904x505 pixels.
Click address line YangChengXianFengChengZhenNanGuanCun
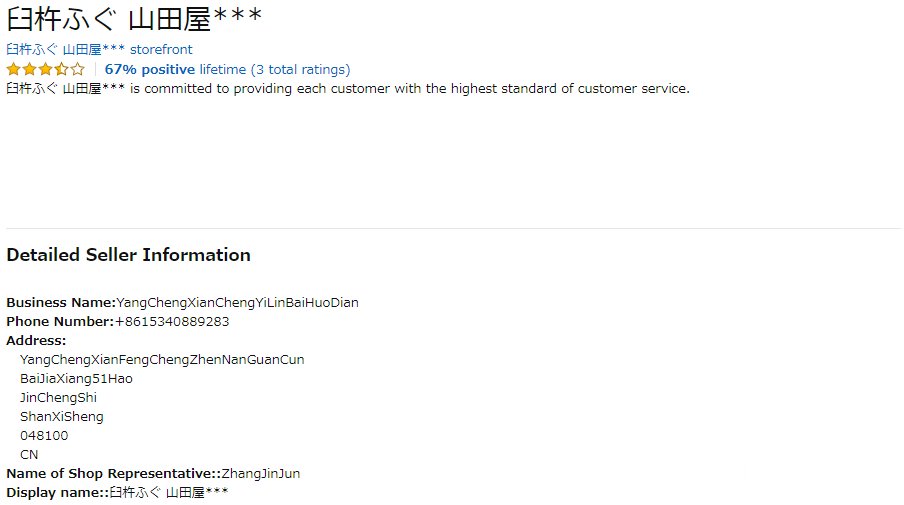(162, 359)
